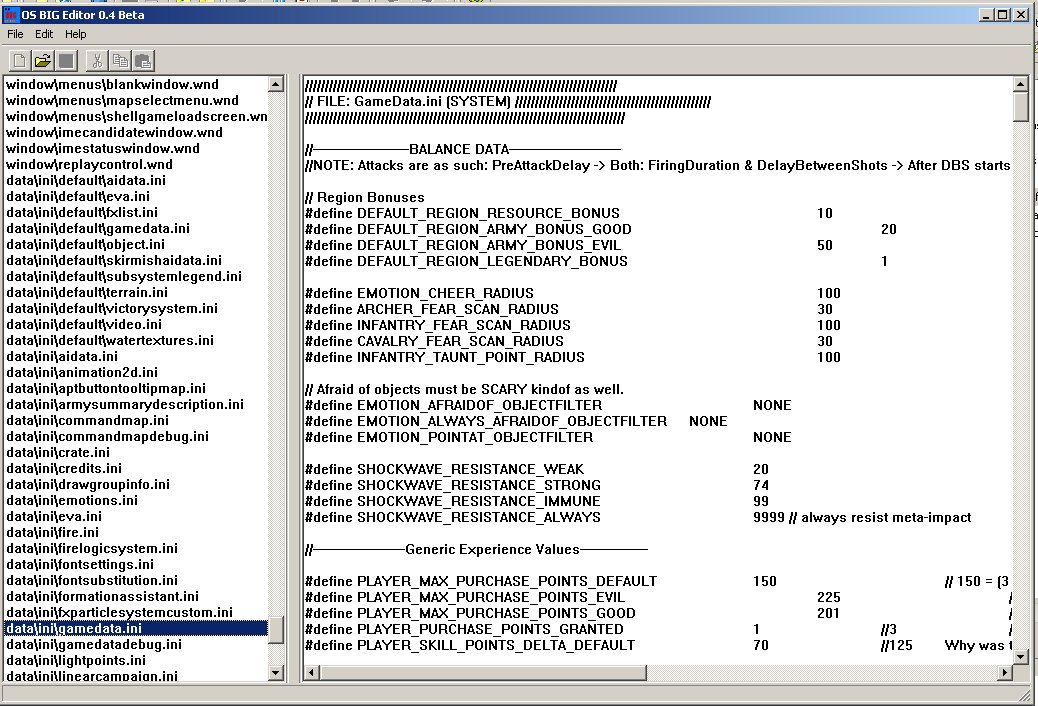Click the Cut scissors icon

pyautogui.click(x=97, y=60)
